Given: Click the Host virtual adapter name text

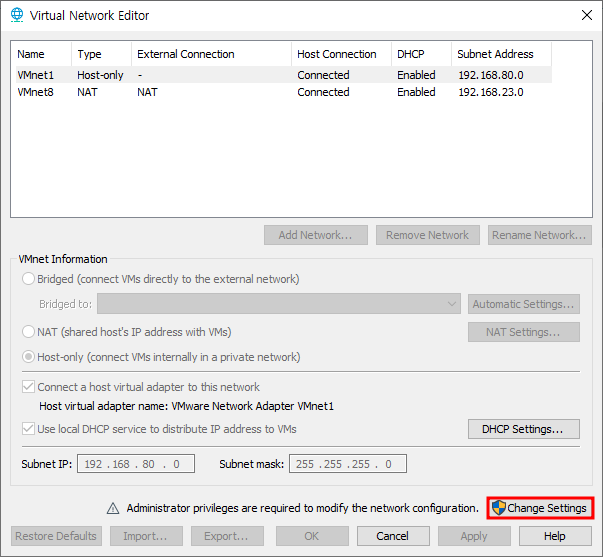Looking at the screenshot, I should click(187, 406).
